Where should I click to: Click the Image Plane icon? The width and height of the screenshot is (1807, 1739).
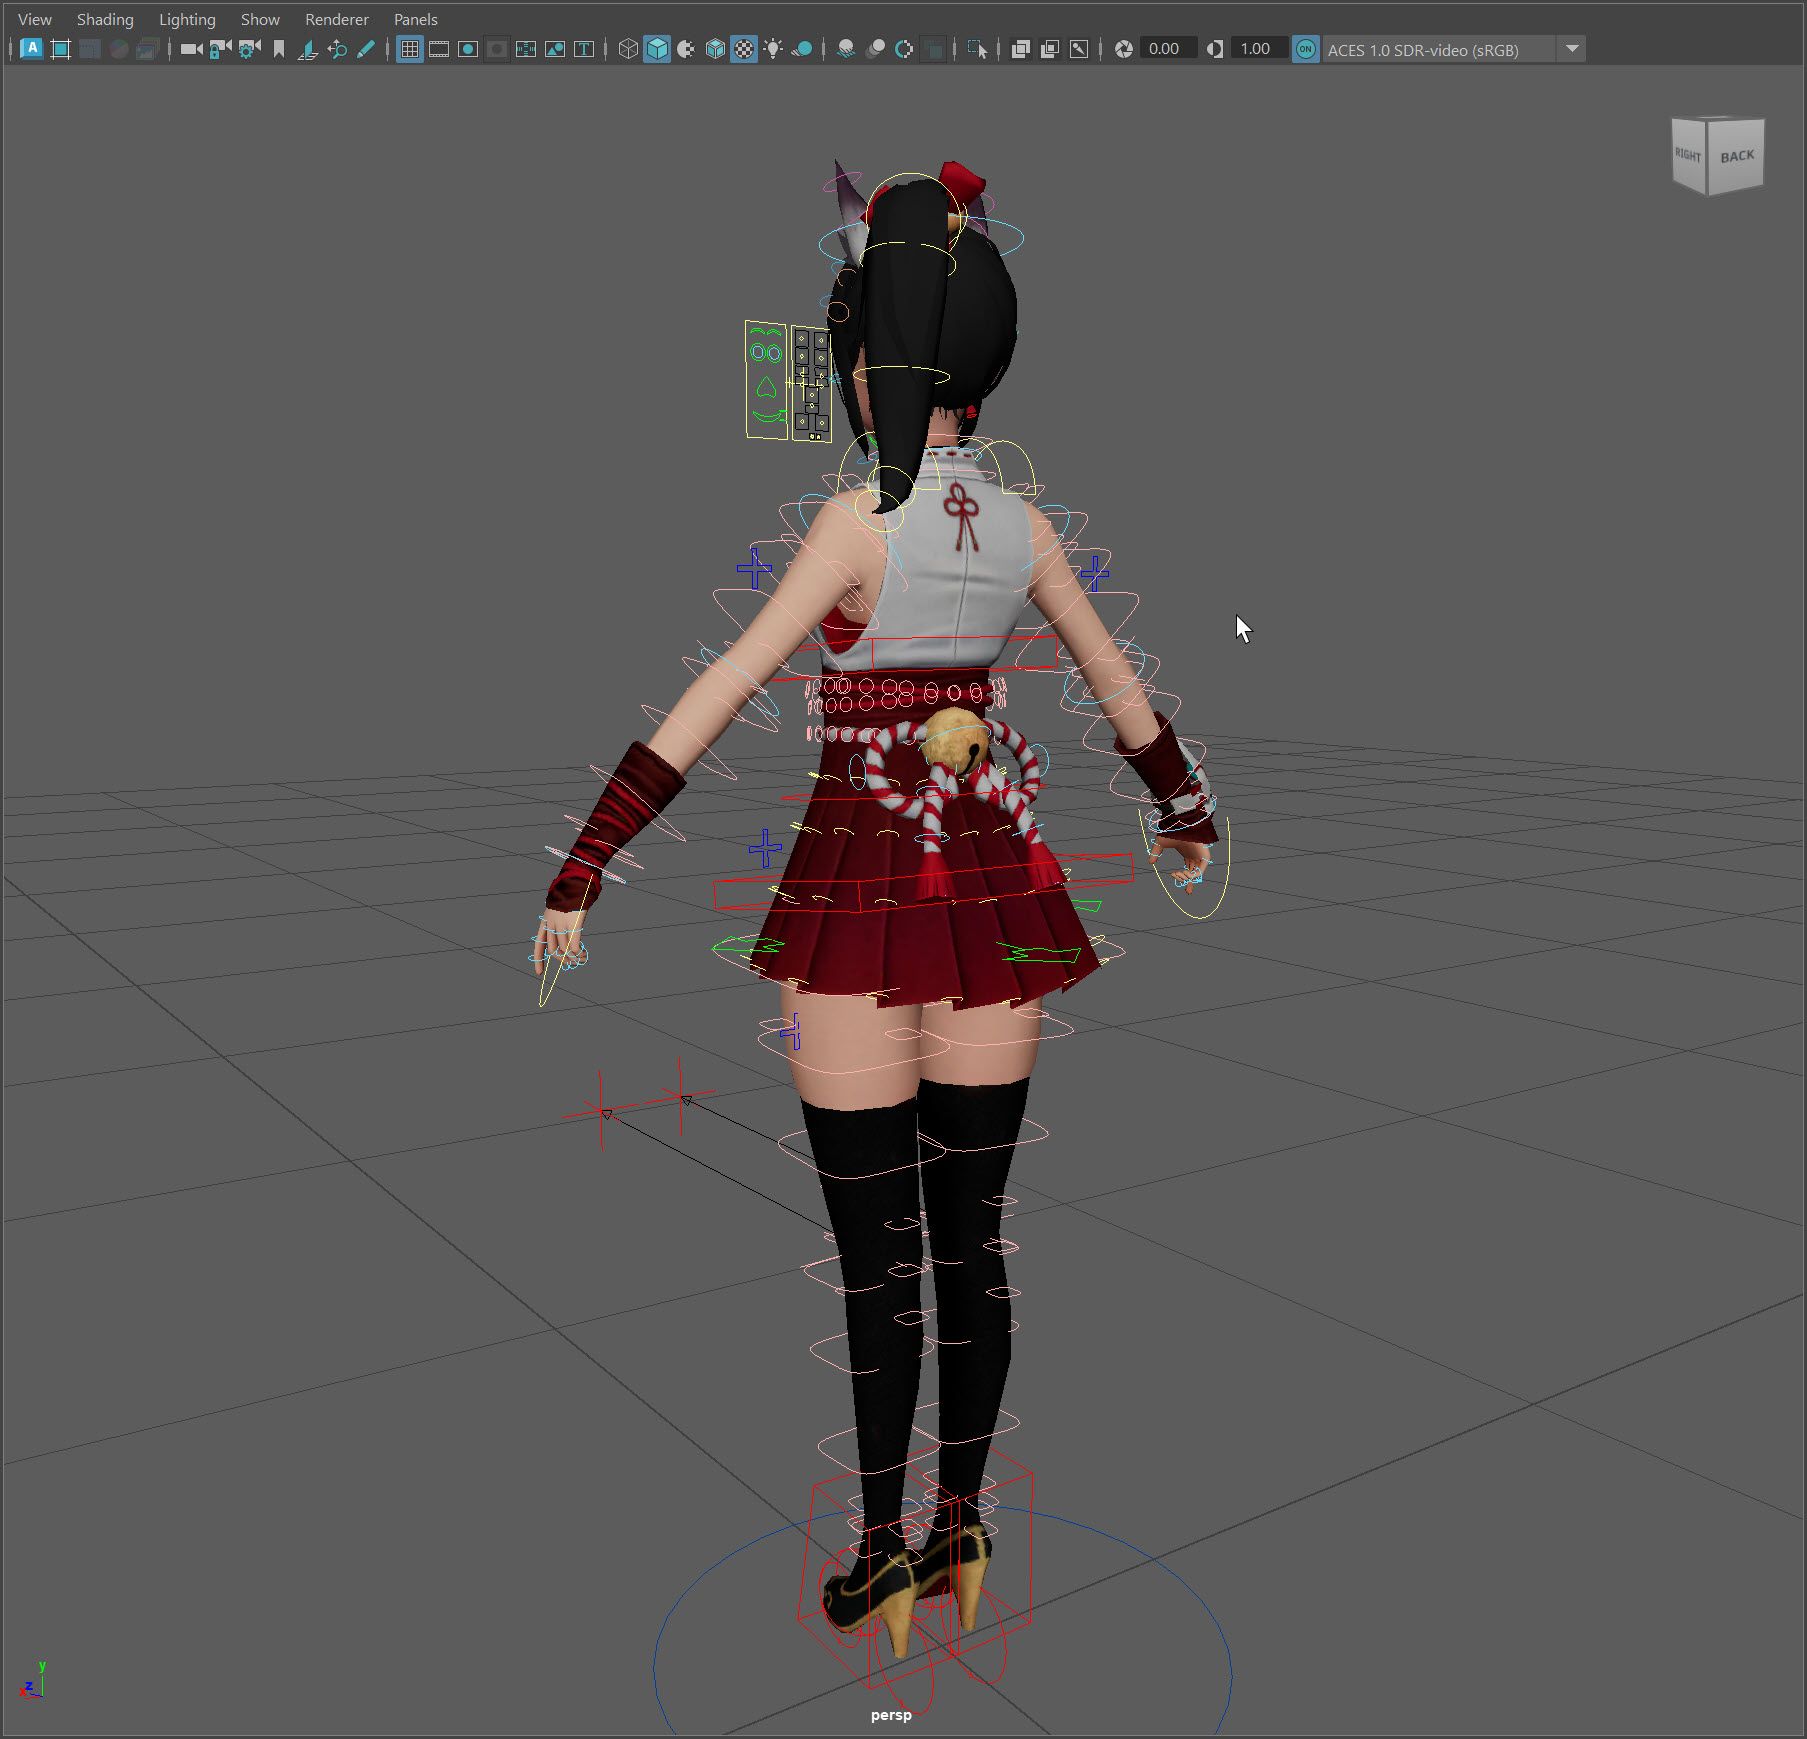[x=307, y=49]
